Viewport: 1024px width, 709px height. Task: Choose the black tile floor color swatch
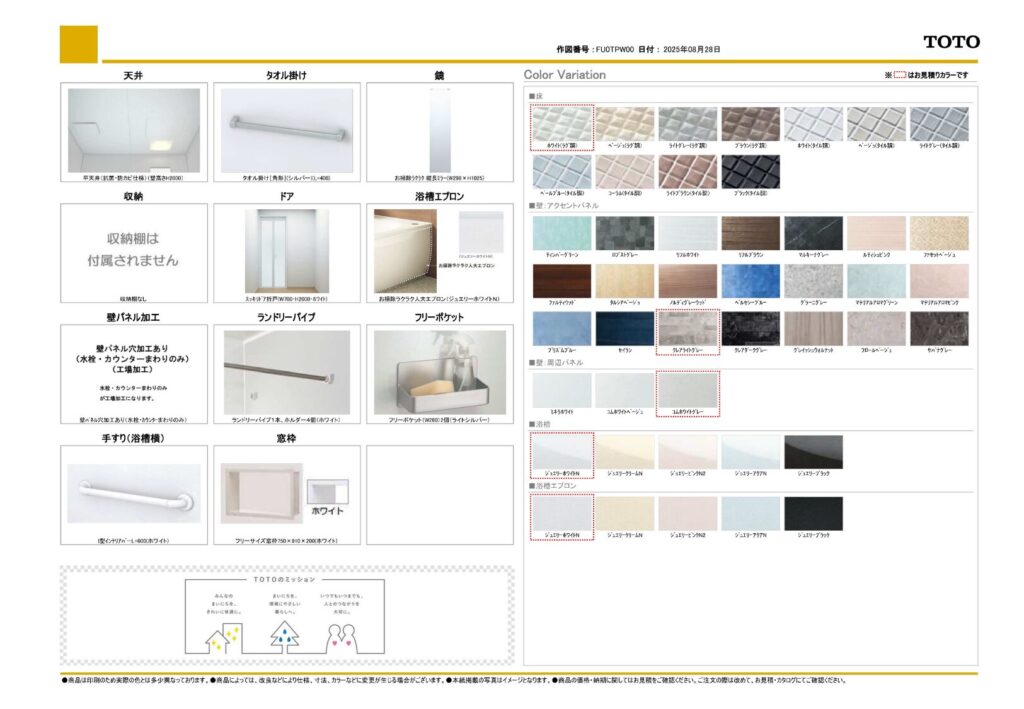tap(750, 171)
